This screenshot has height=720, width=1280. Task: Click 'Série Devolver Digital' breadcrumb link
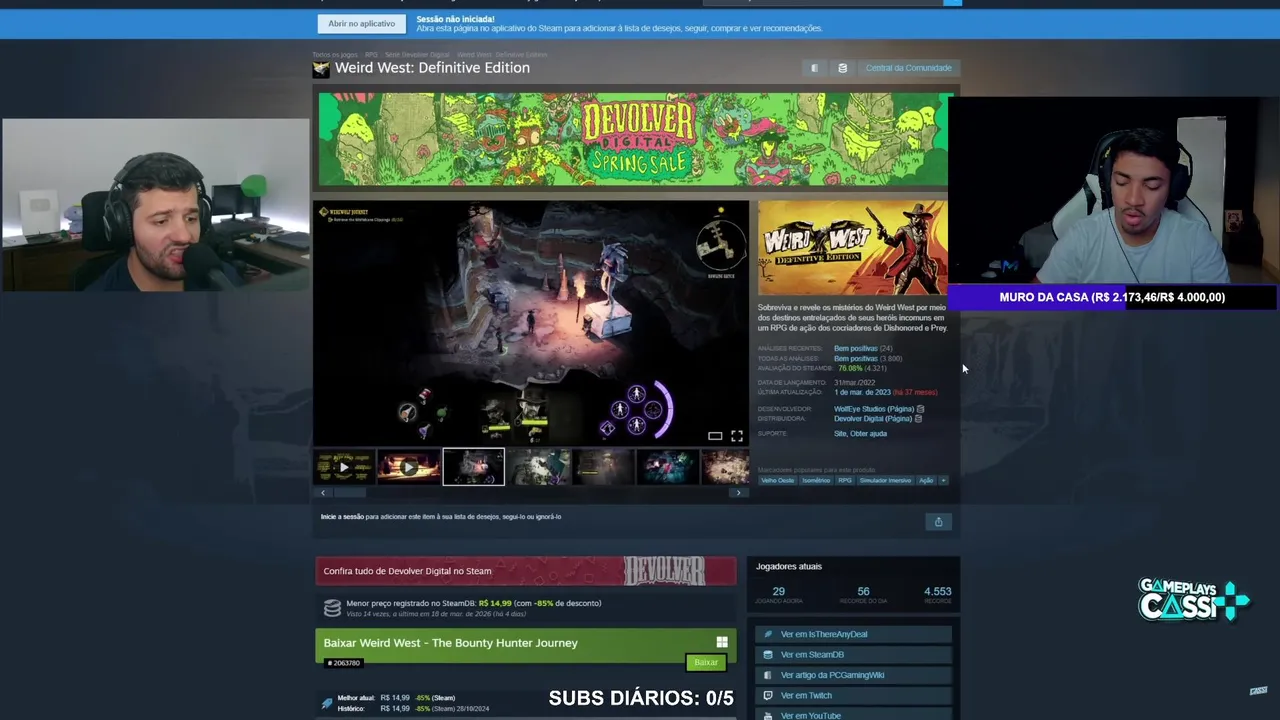pos(417,54)
